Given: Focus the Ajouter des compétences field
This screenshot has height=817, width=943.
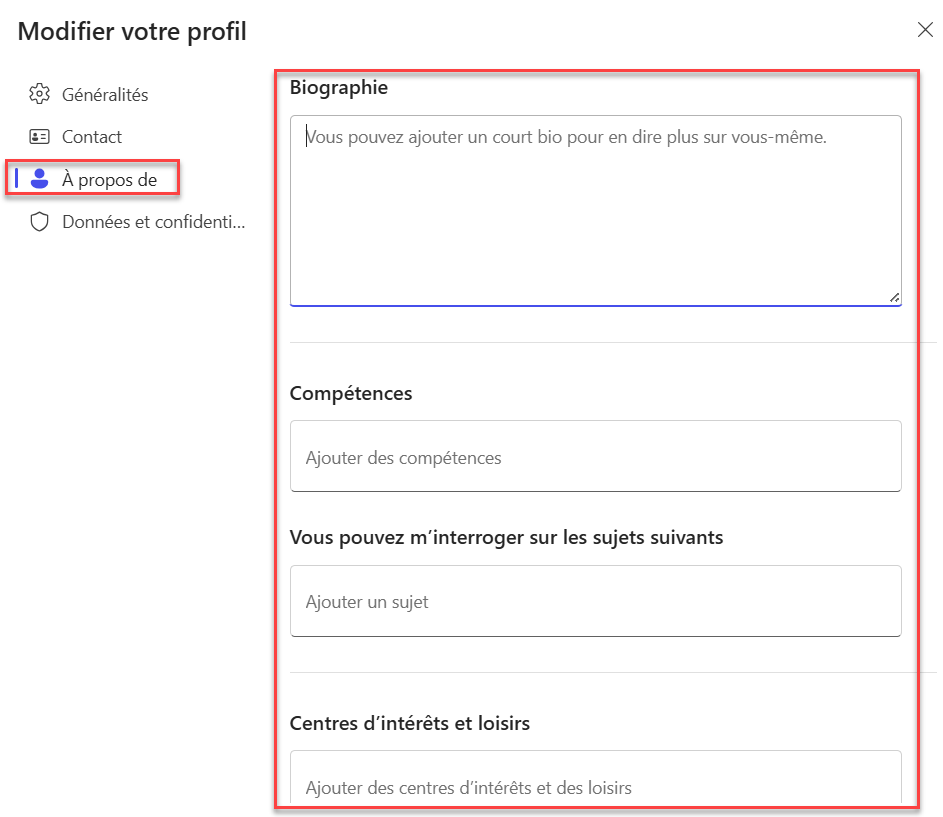Looking at the screenshot, I should [595, 457].
